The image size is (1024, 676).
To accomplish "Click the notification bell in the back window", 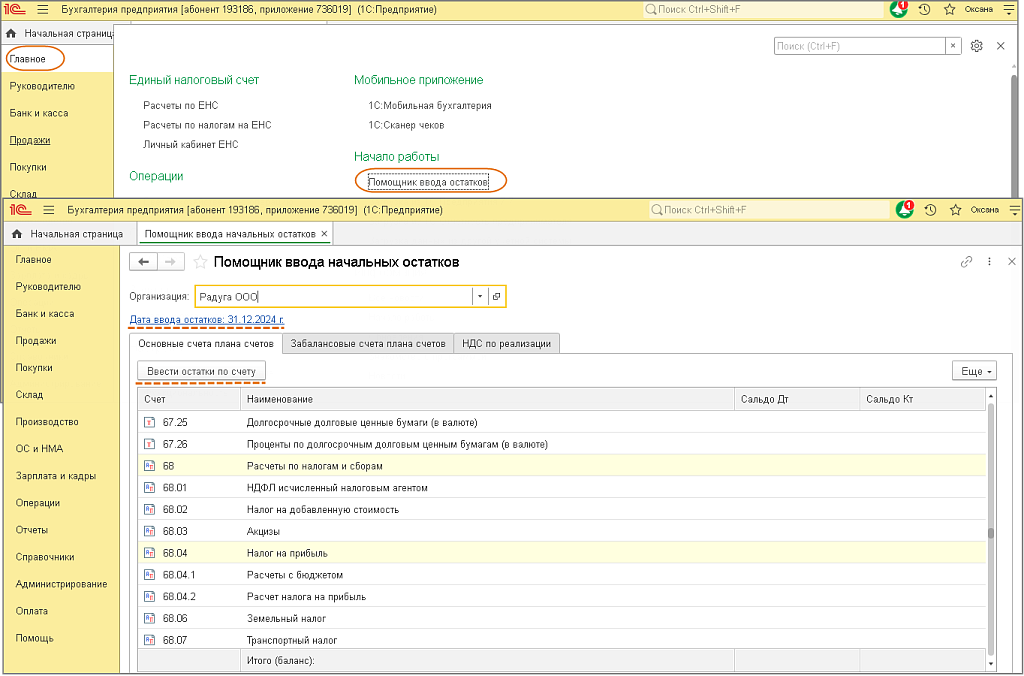I will tap(899, 10).
